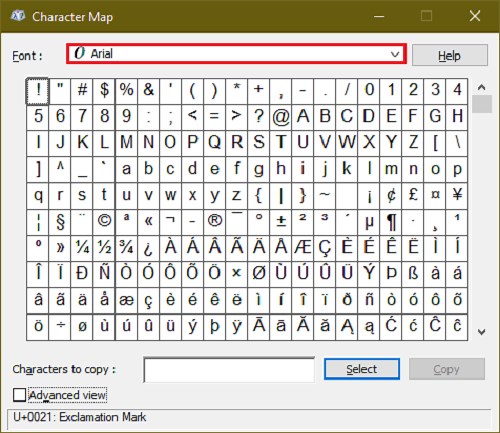The height and width of the screenshot is (433, 500).
Task: Select the capital Ç with cedilla
Action: (325, 248)
